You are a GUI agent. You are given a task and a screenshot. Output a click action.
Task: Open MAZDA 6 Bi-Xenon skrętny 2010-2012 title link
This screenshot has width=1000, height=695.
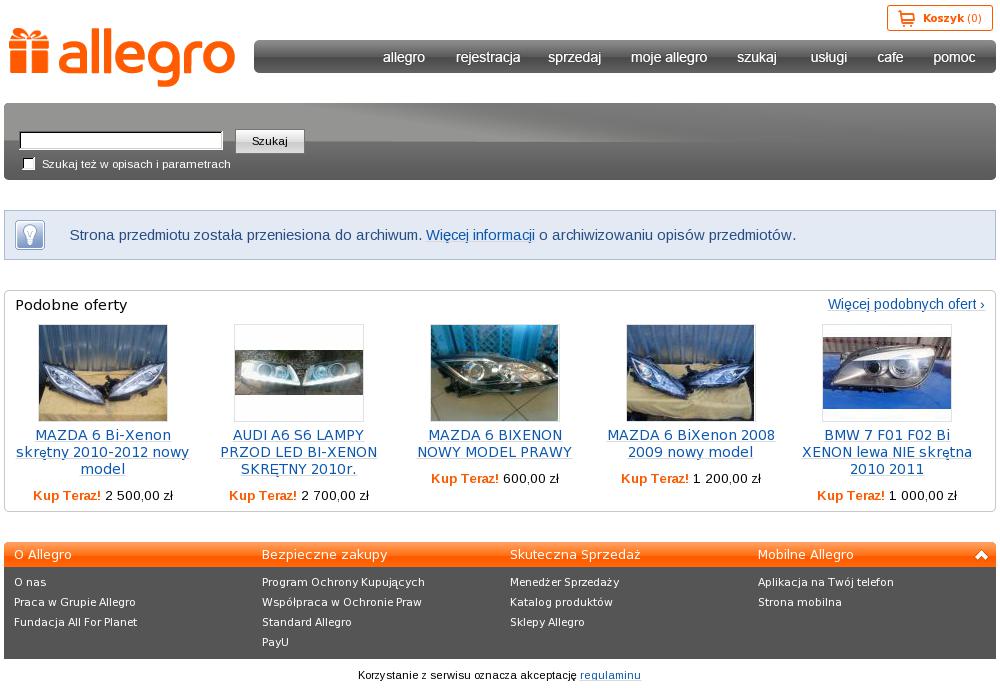pyautogui.click(x=103, y=452)
